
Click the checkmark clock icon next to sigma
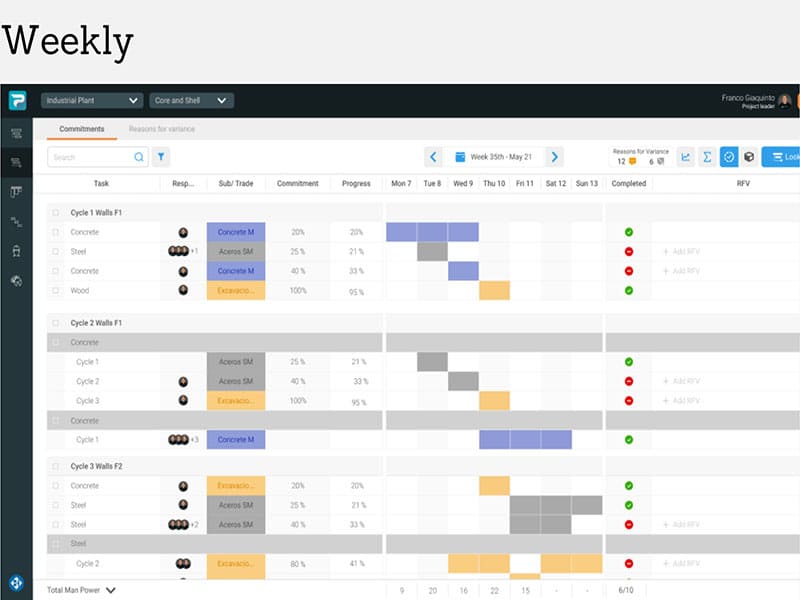click(729, 157)
